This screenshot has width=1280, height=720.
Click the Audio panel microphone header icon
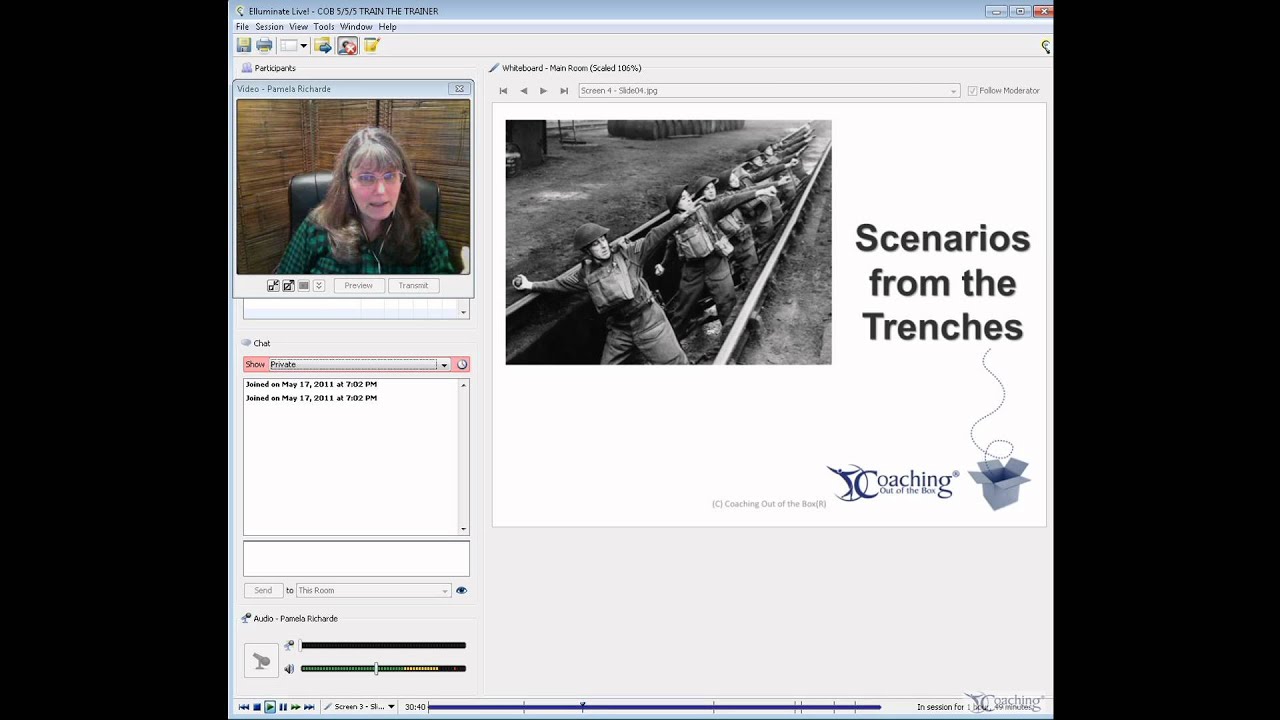coord(246,619)
